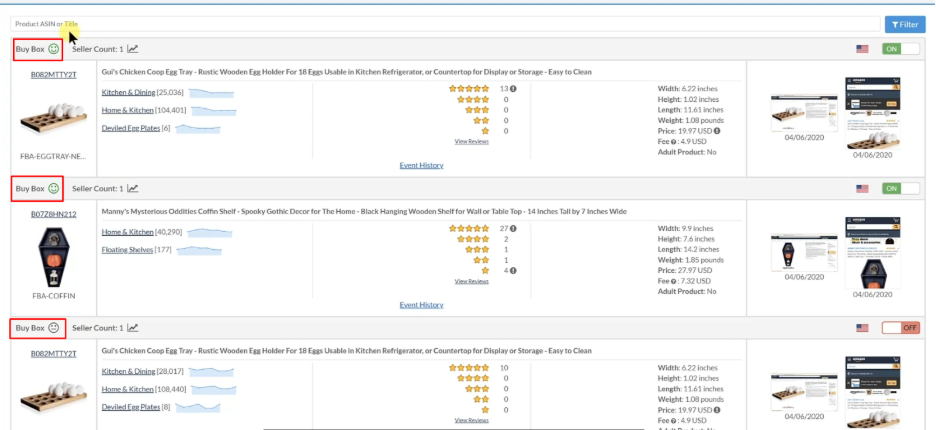Focus the Product ASIN or Title search field
The image size is (936, 430).
440,24
